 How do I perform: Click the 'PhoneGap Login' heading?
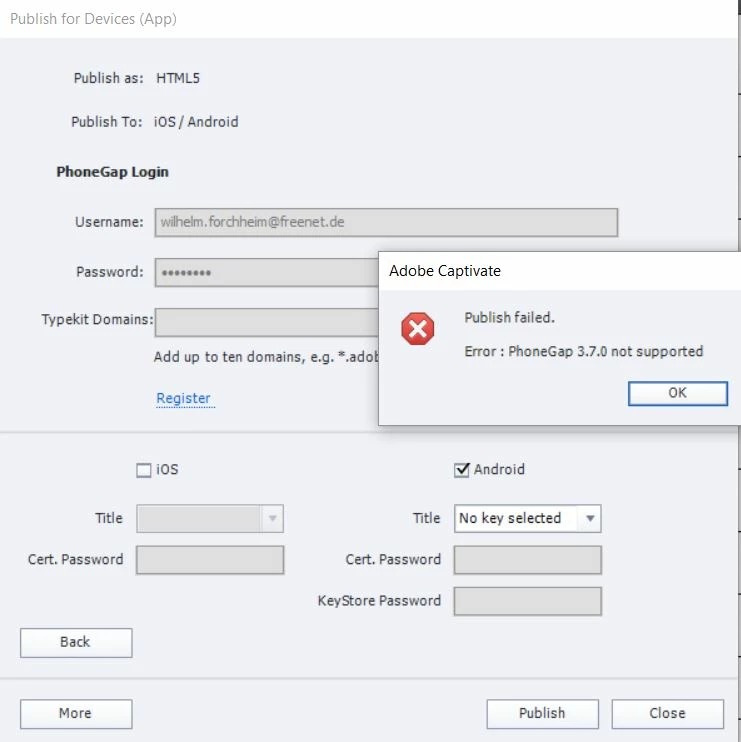113,172
